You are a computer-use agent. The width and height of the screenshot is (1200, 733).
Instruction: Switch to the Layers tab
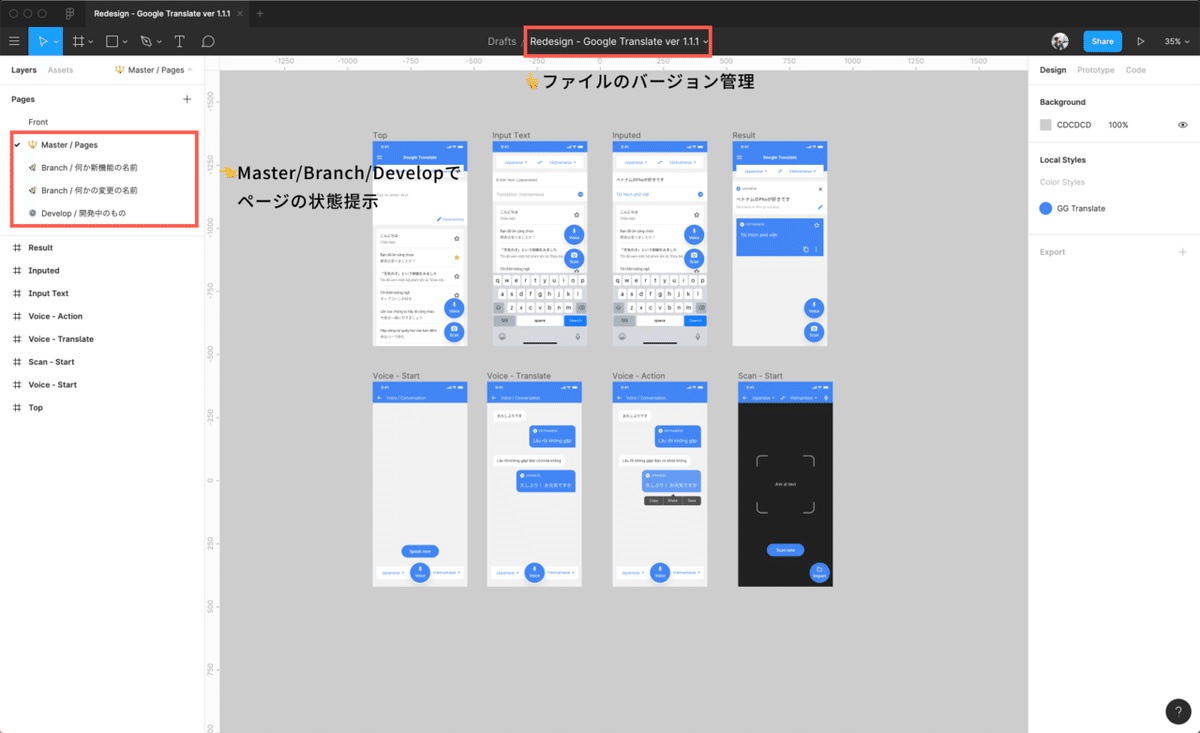24,70
